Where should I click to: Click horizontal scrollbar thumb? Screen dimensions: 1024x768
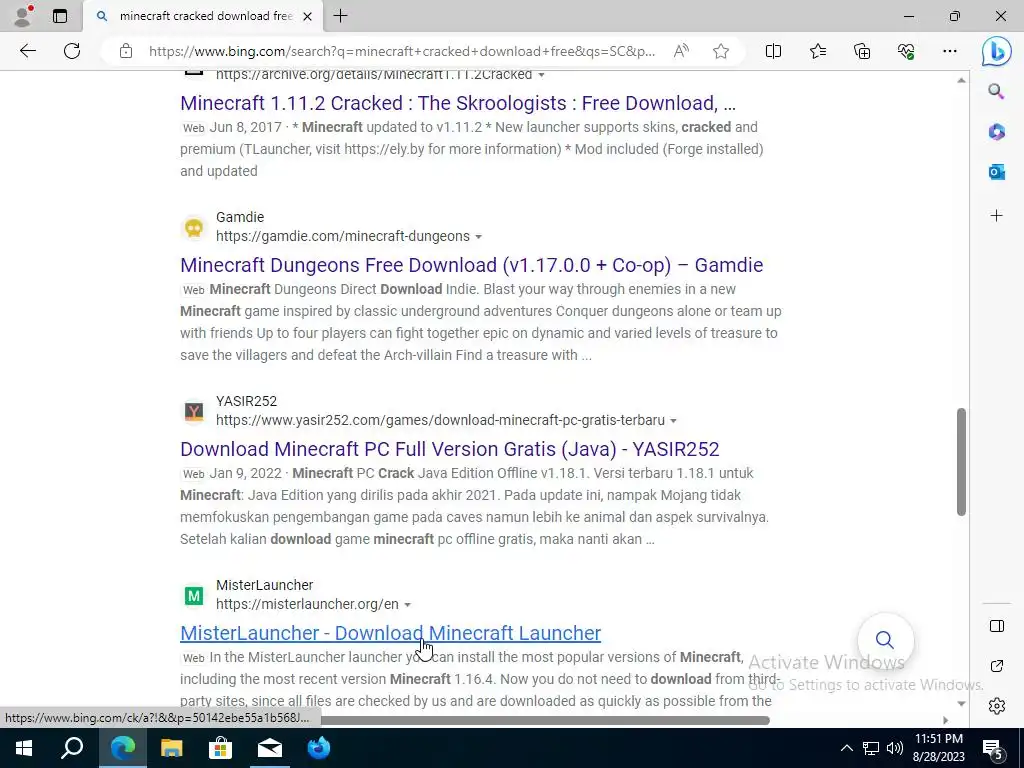pos(543,720)
